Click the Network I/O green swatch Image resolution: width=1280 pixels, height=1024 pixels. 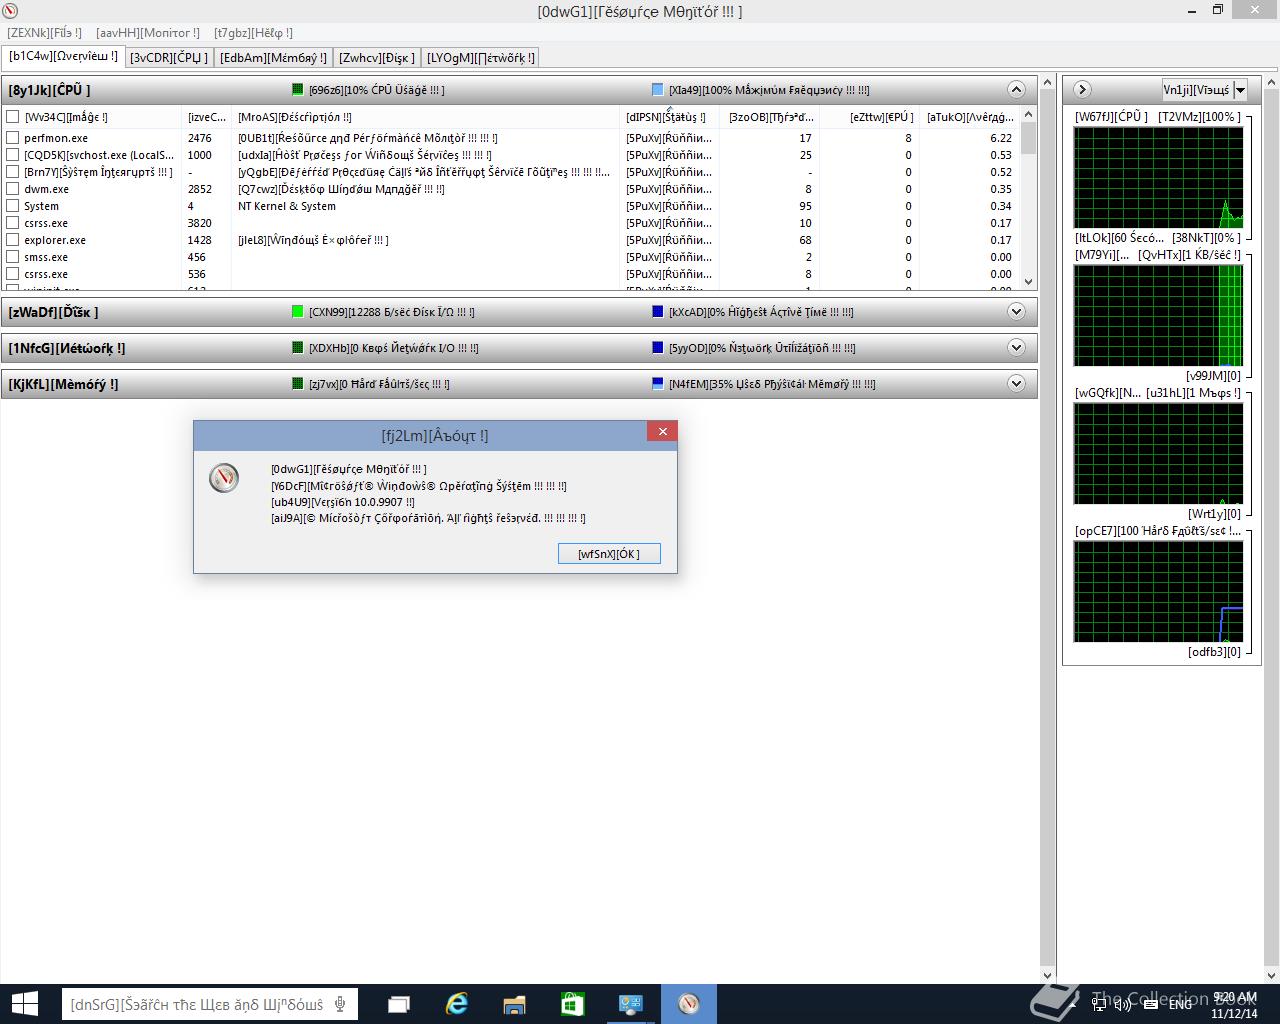(297, 348)
